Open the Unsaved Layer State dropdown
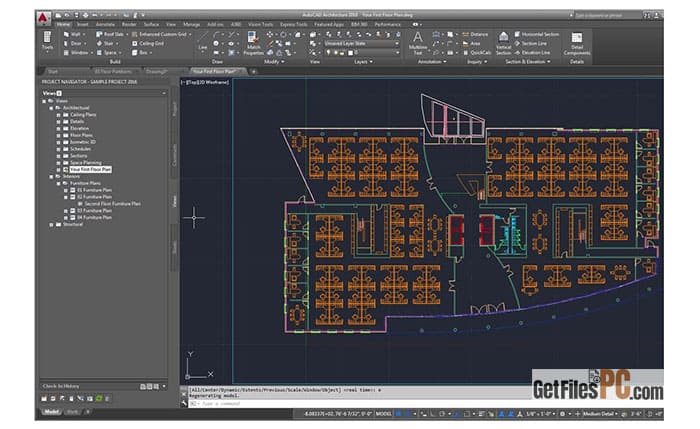700x429 pixels. [362, 43]
